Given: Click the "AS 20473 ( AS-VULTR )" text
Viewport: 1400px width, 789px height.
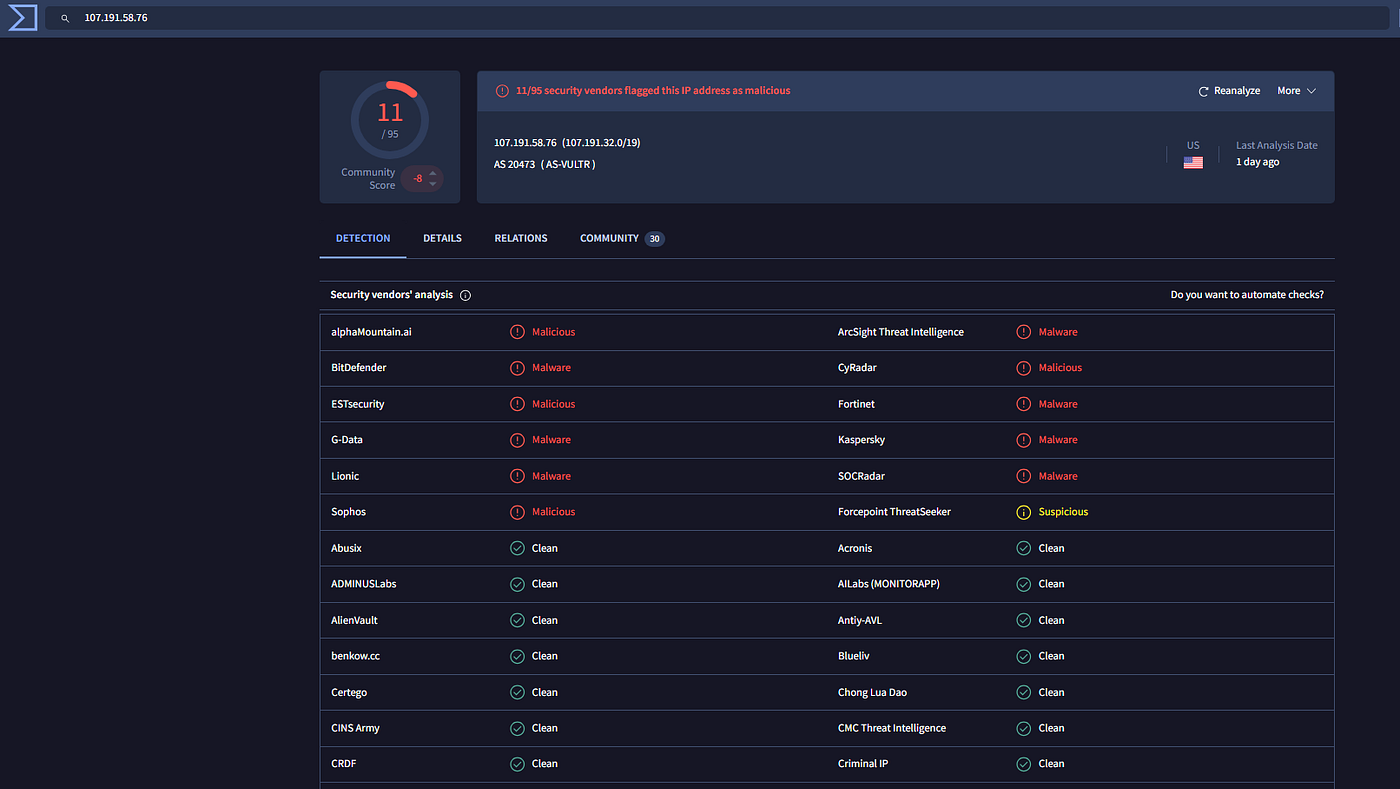Looking at the screenshot, I should tap(545, 164).
